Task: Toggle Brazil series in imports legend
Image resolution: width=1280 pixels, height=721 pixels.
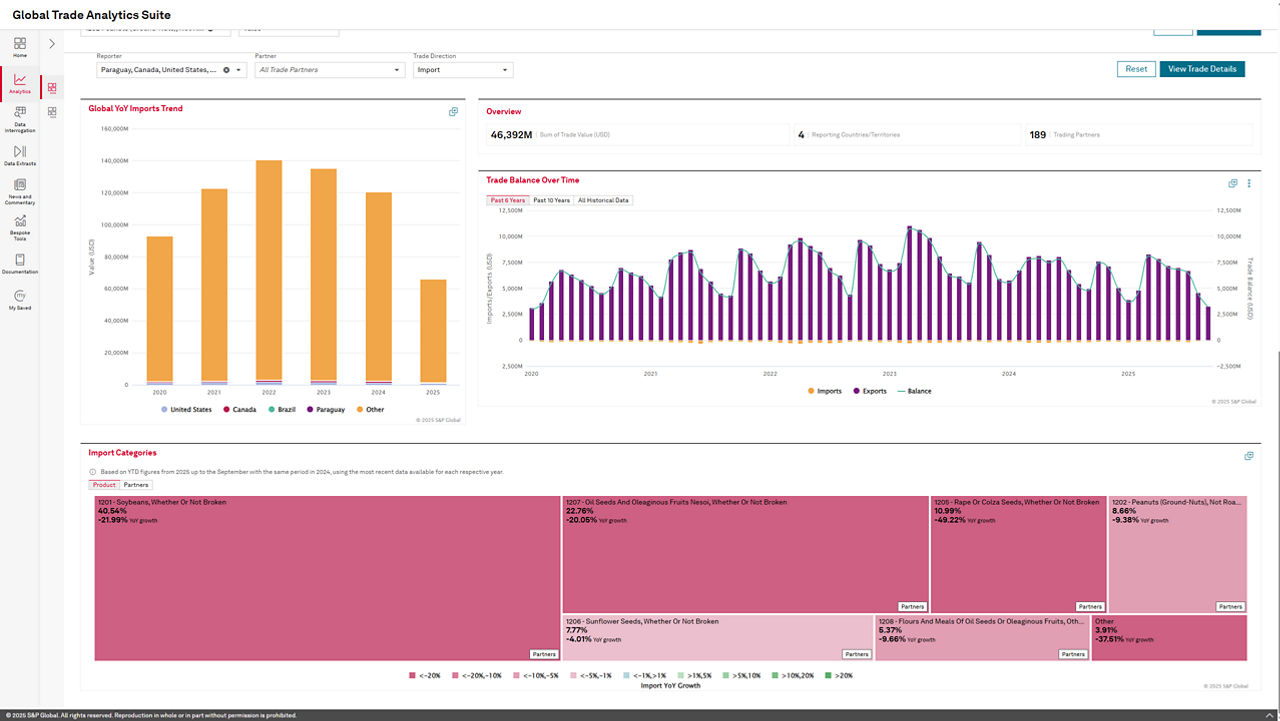Action: pos(282,409)
